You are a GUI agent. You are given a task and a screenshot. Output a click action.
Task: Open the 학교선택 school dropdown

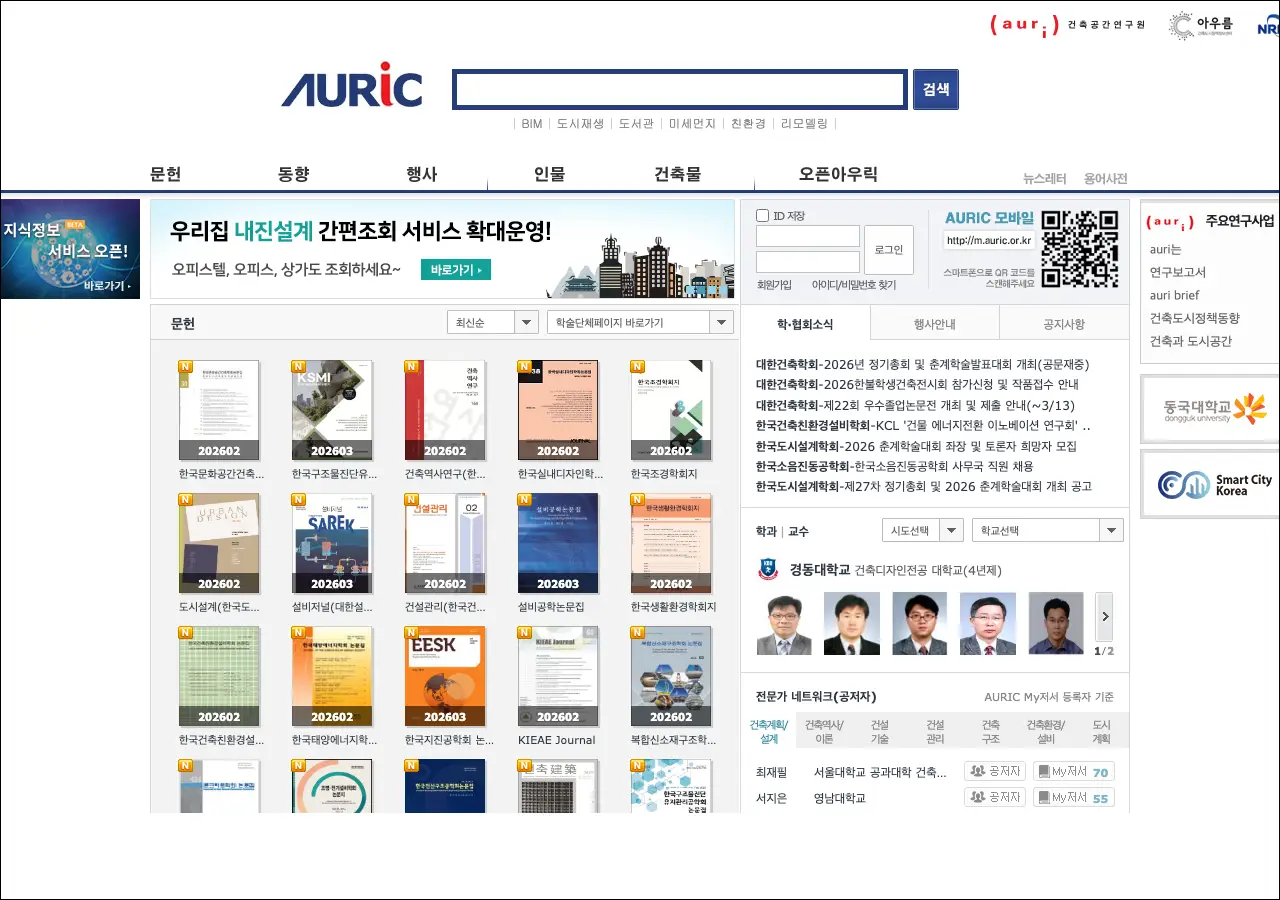point(1047,531)
